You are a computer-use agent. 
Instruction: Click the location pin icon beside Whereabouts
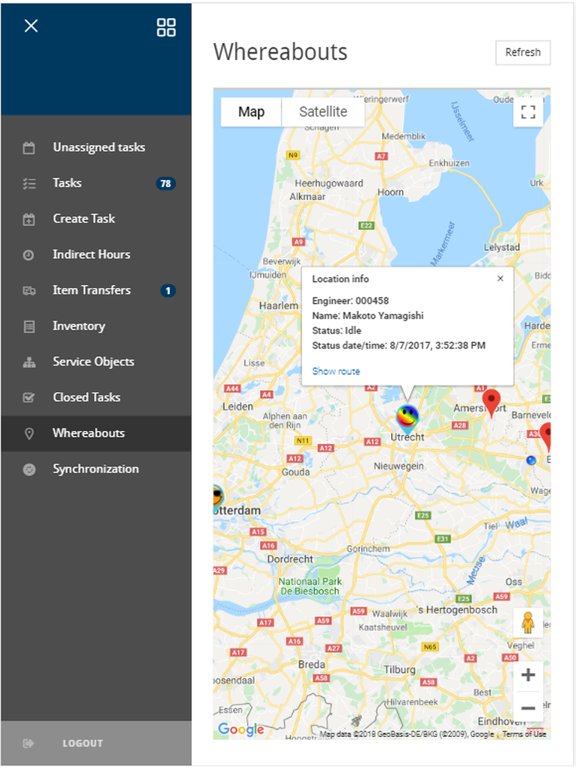29,433
